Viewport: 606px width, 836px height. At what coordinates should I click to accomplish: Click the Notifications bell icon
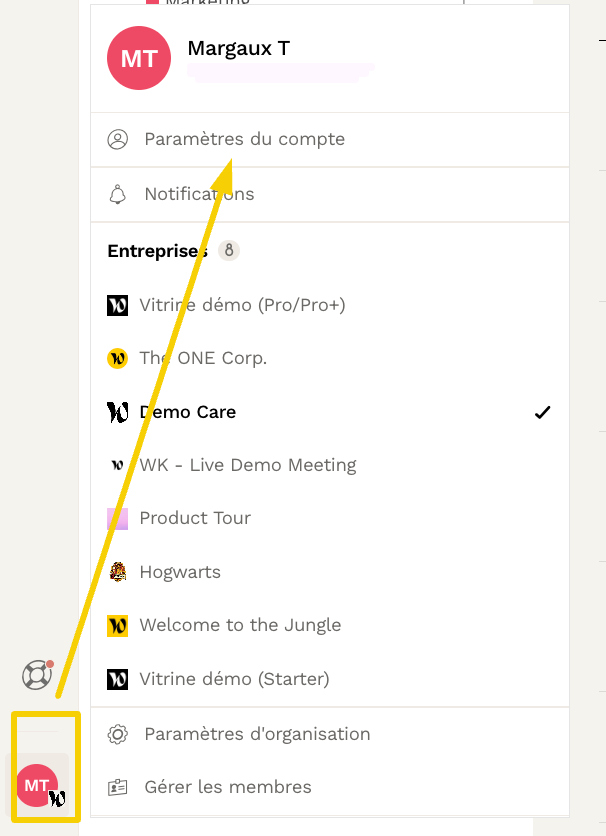[118, 194]
